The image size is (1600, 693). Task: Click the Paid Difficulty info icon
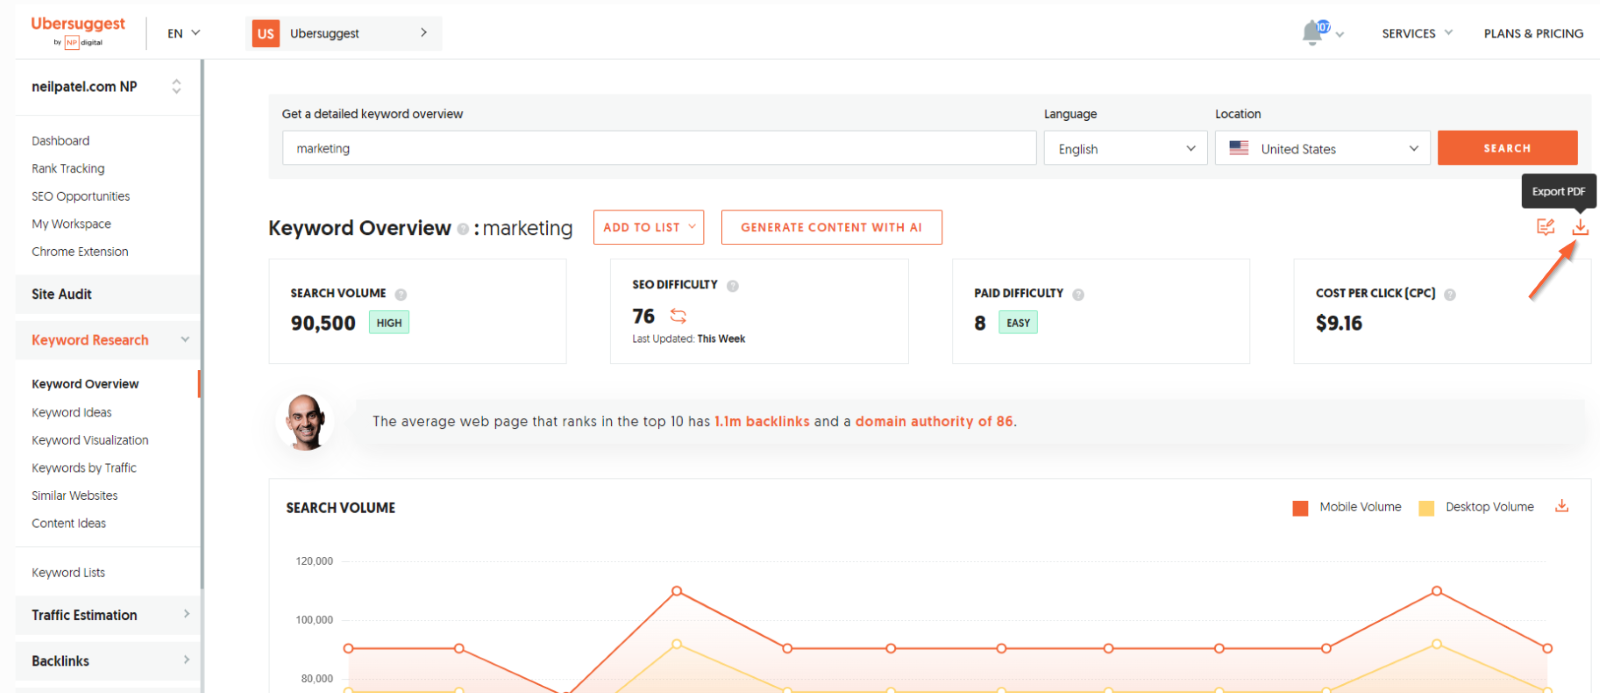coord(1078,294)
